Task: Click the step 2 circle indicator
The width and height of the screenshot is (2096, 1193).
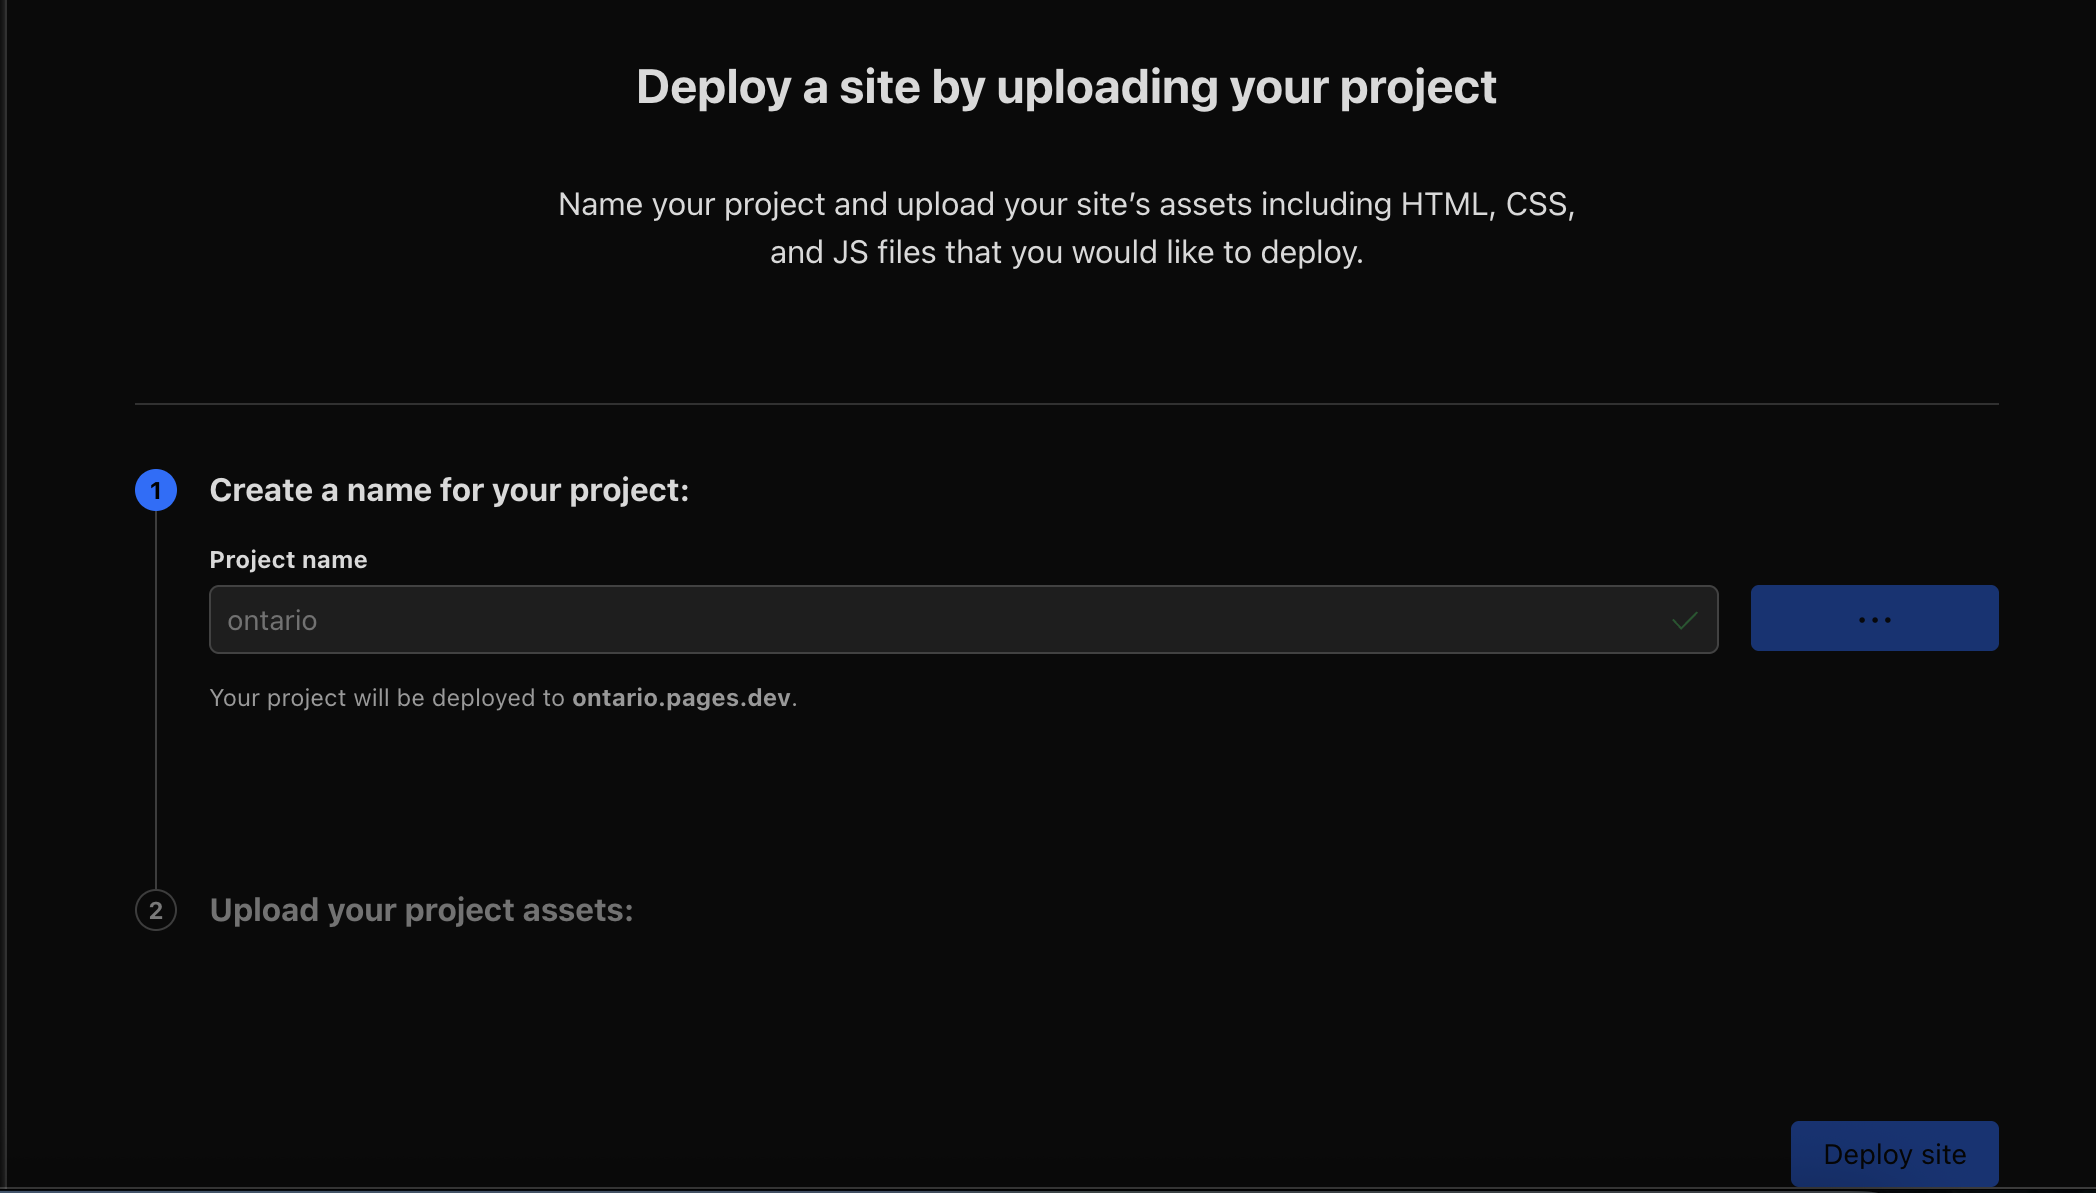Action: click(x=156, y=910)
